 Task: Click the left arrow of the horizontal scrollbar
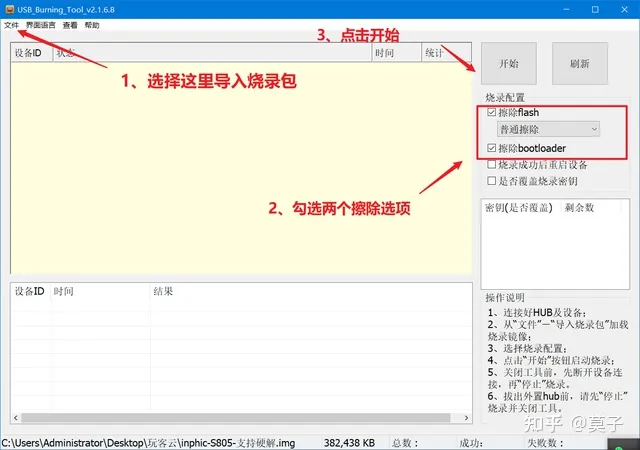coord(16,417)
